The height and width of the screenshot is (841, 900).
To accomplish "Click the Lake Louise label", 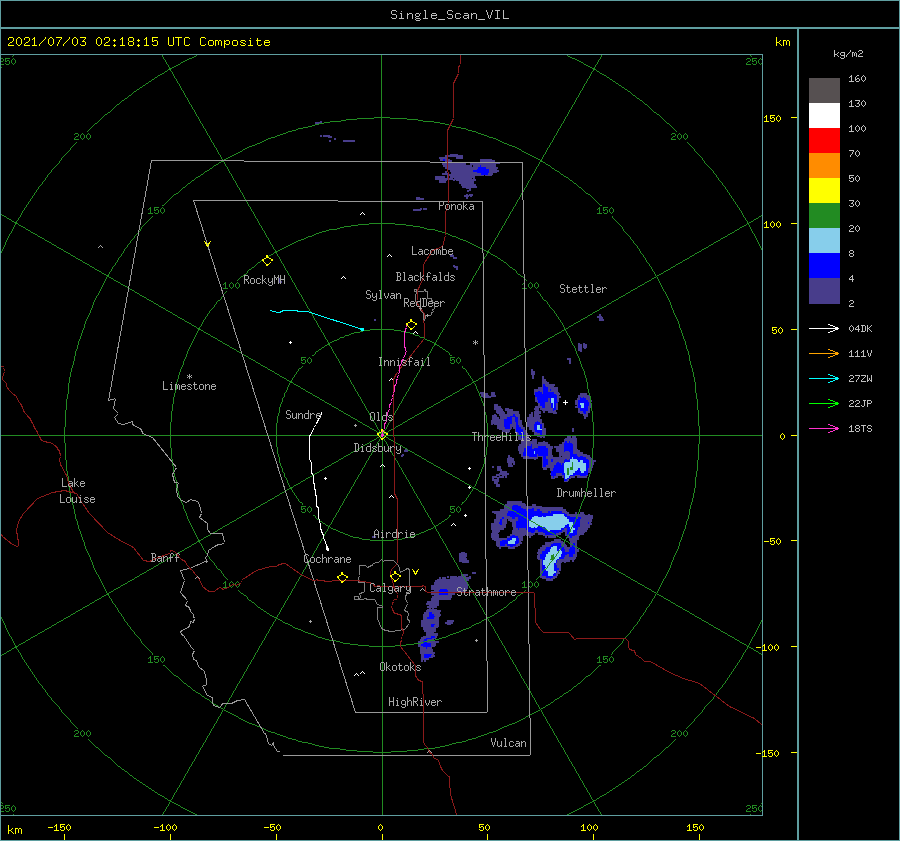I will tap(77, 491).
